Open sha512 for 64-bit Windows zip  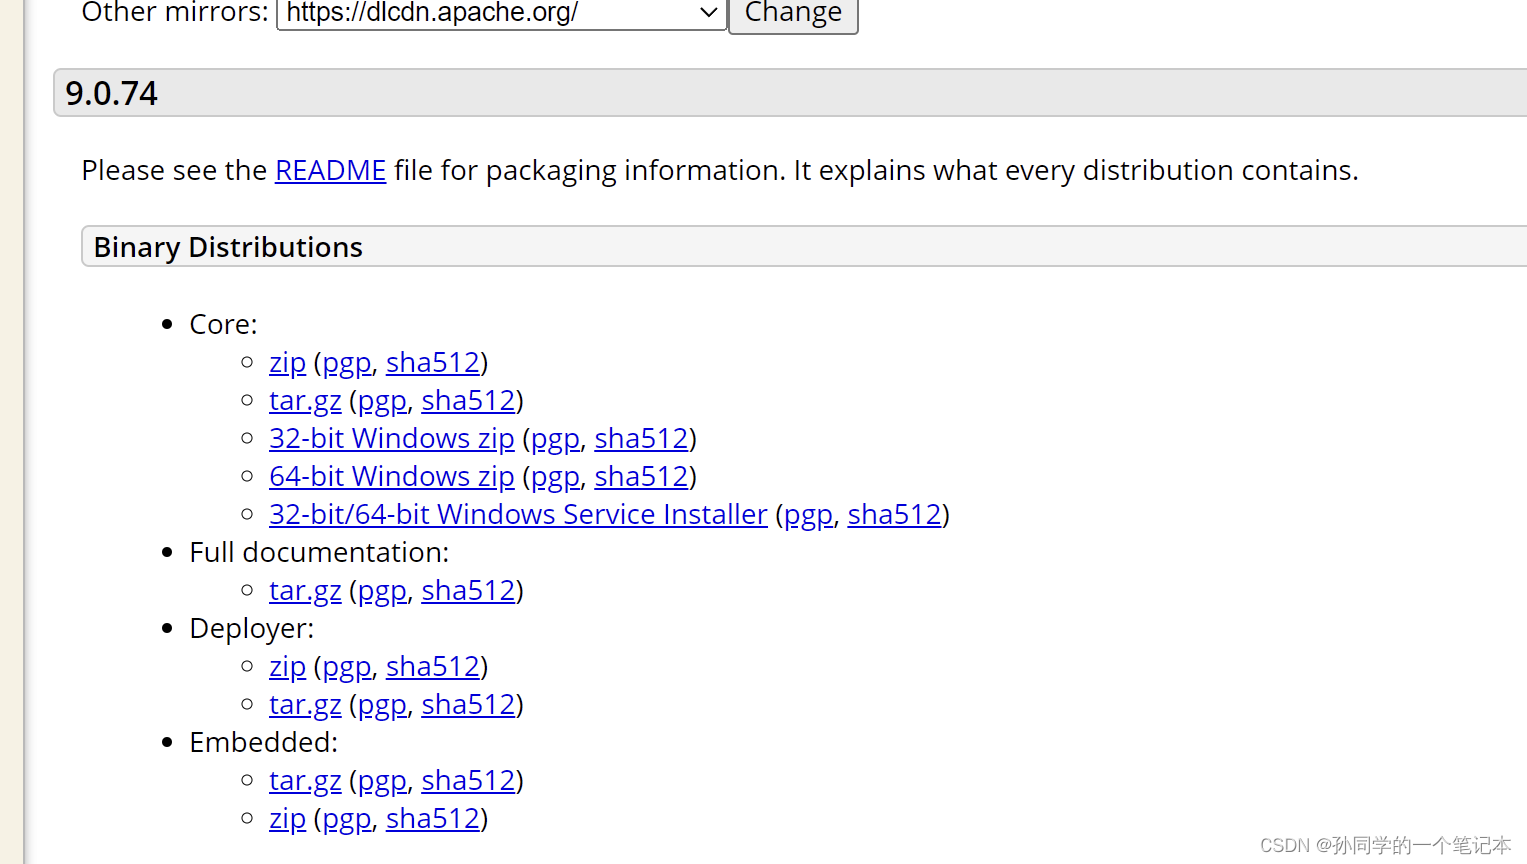641,477
